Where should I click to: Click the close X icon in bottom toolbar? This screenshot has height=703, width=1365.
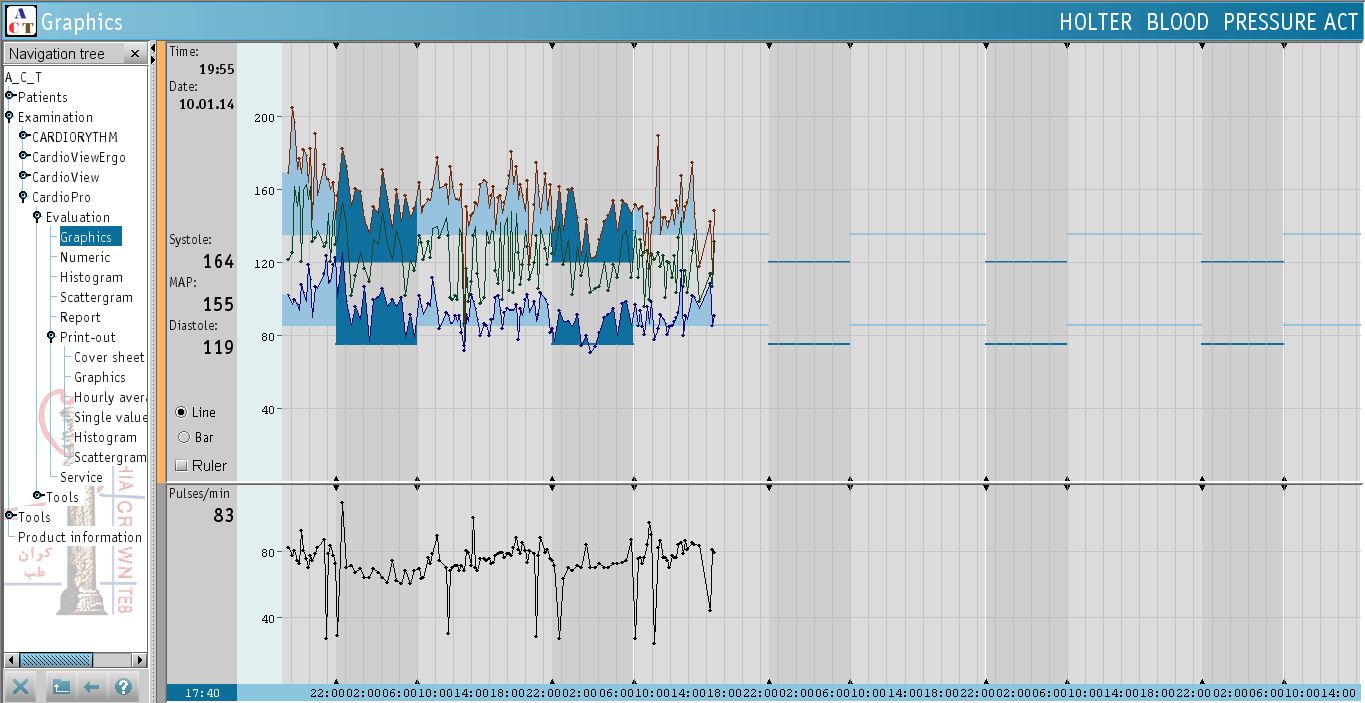[x=21, y=687]
